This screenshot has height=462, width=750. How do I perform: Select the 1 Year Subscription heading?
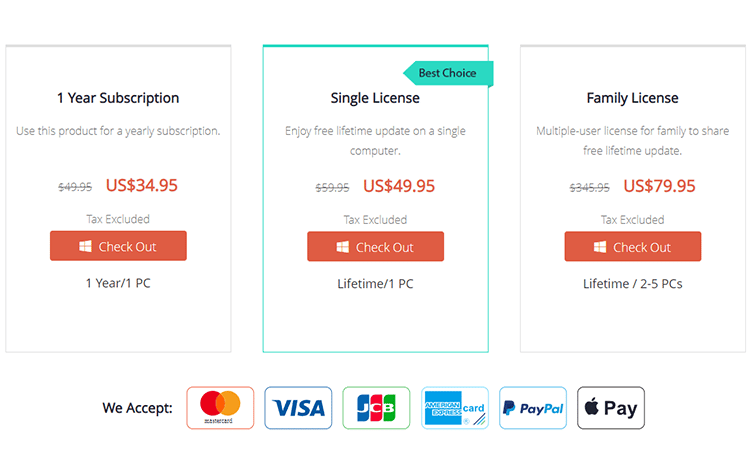click(x=118, y=98)
